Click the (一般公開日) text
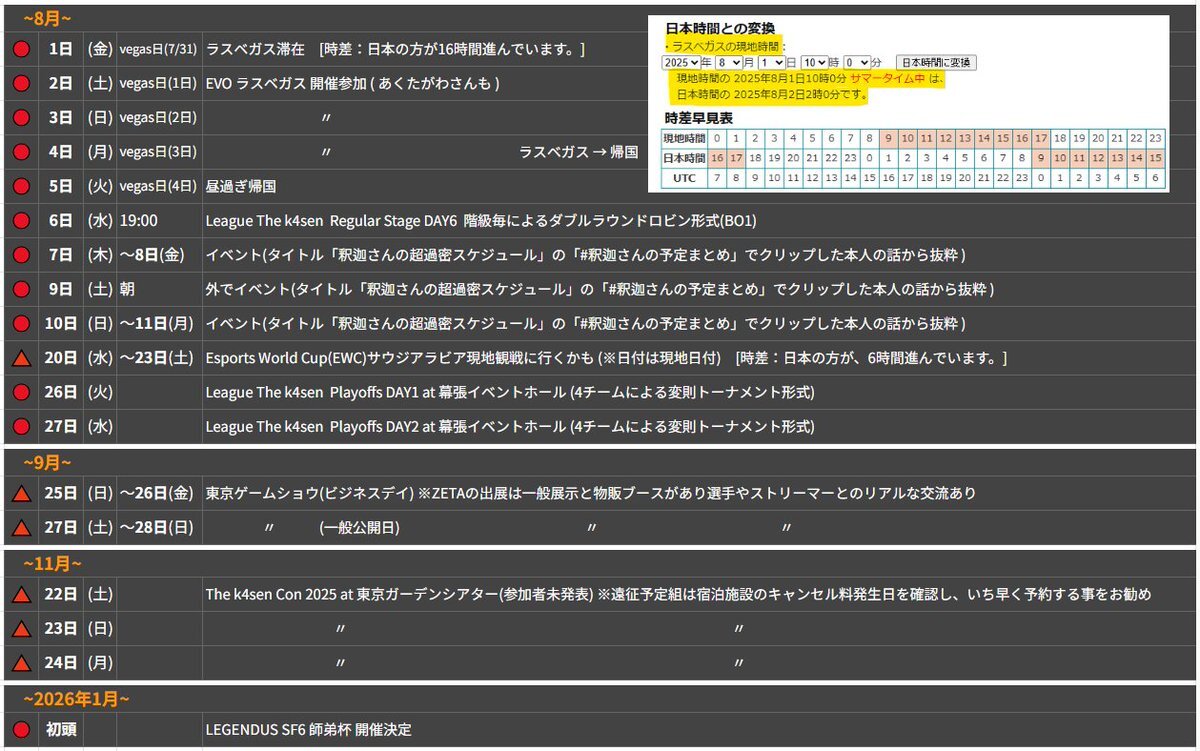Viewport: 1200px width, 751px height. [359, 527]
